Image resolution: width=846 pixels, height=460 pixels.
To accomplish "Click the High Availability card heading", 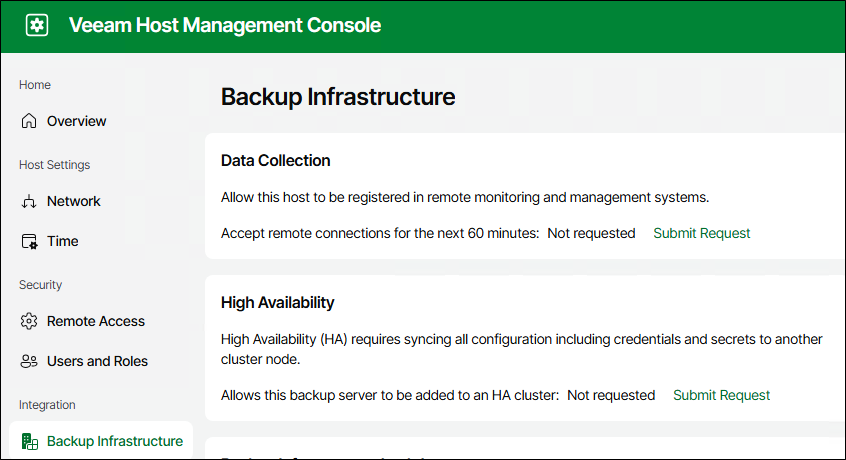I will 277,302.
